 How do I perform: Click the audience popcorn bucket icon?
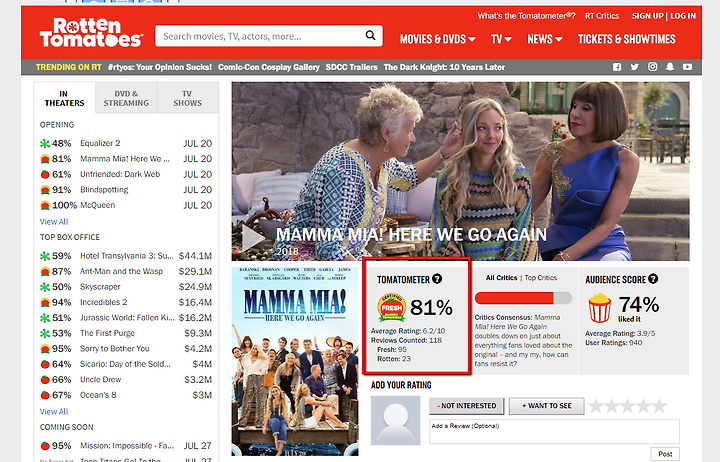(x=600, y=308)
